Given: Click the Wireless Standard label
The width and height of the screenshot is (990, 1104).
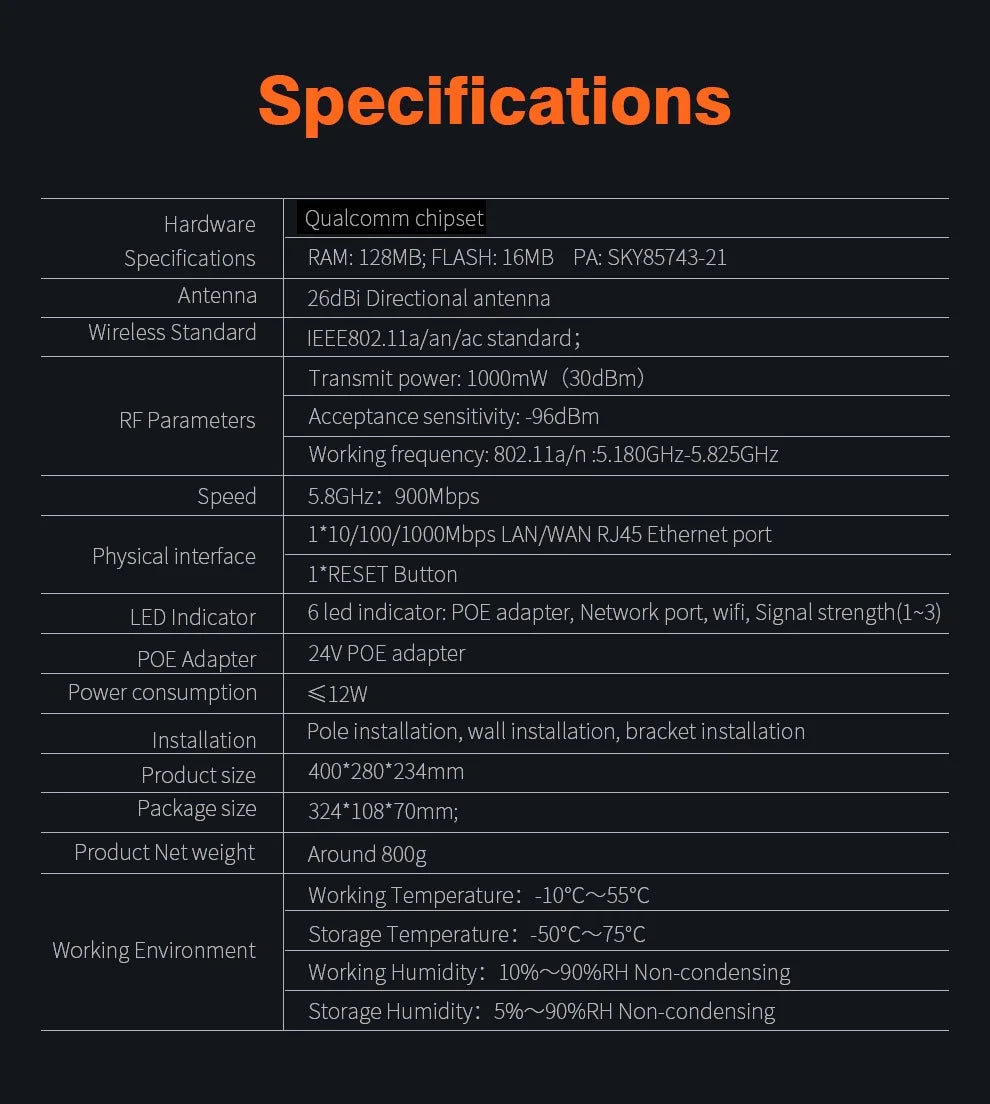Looking at the screenshot, I should (172, 333).
